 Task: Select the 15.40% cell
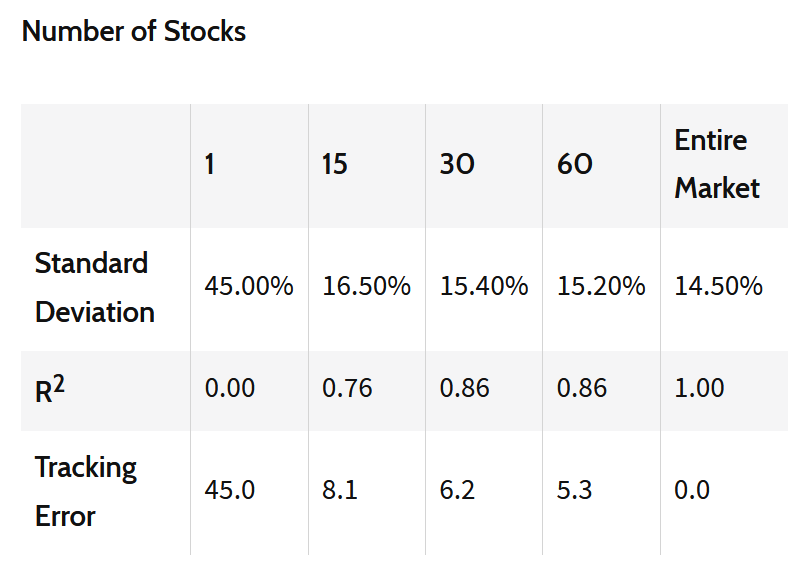[484, 287]
